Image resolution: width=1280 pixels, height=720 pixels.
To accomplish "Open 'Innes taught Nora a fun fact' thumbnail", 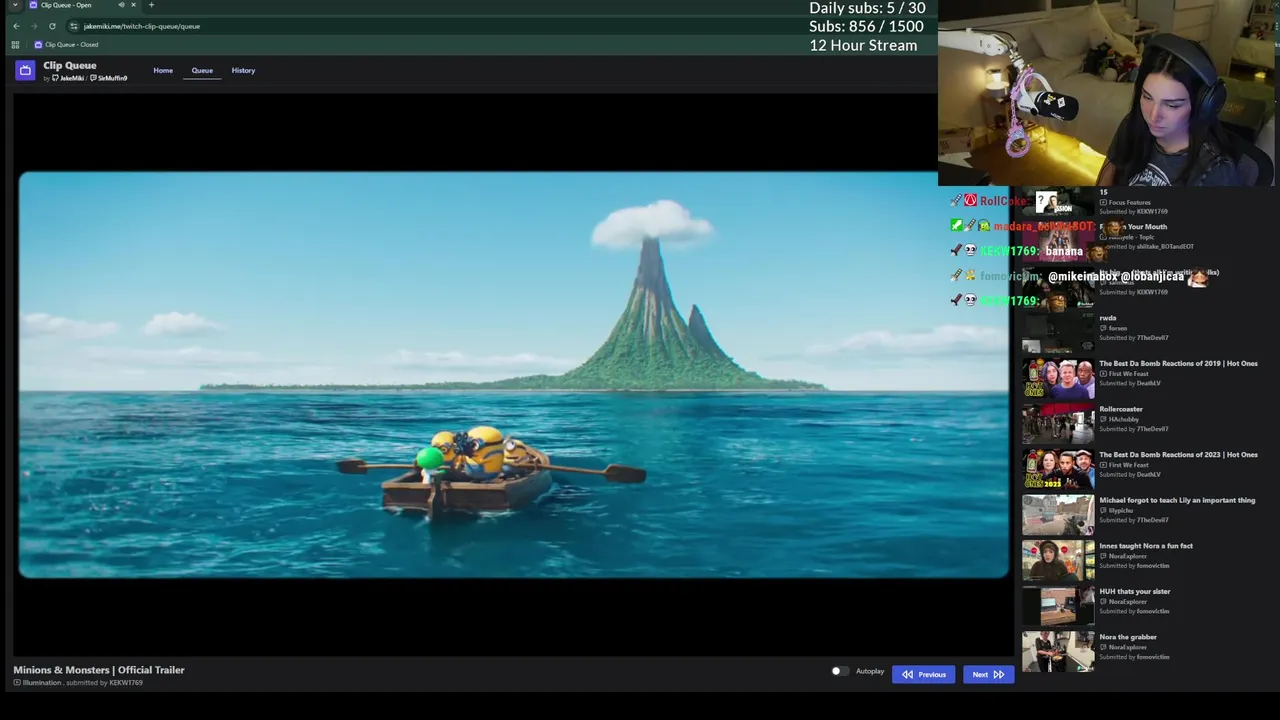I will (x=1058, y=560).
